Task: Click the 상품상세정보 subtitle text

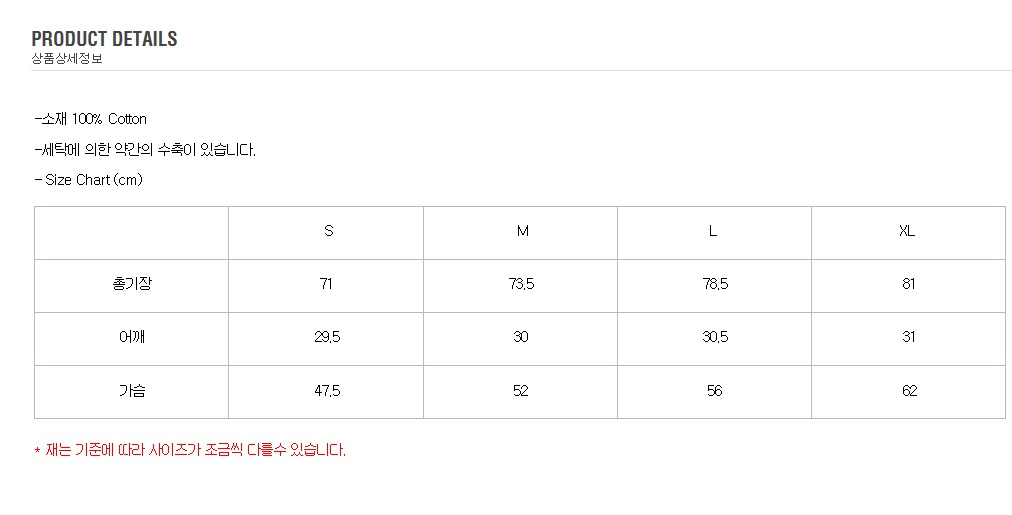Action: pos(67,59)
